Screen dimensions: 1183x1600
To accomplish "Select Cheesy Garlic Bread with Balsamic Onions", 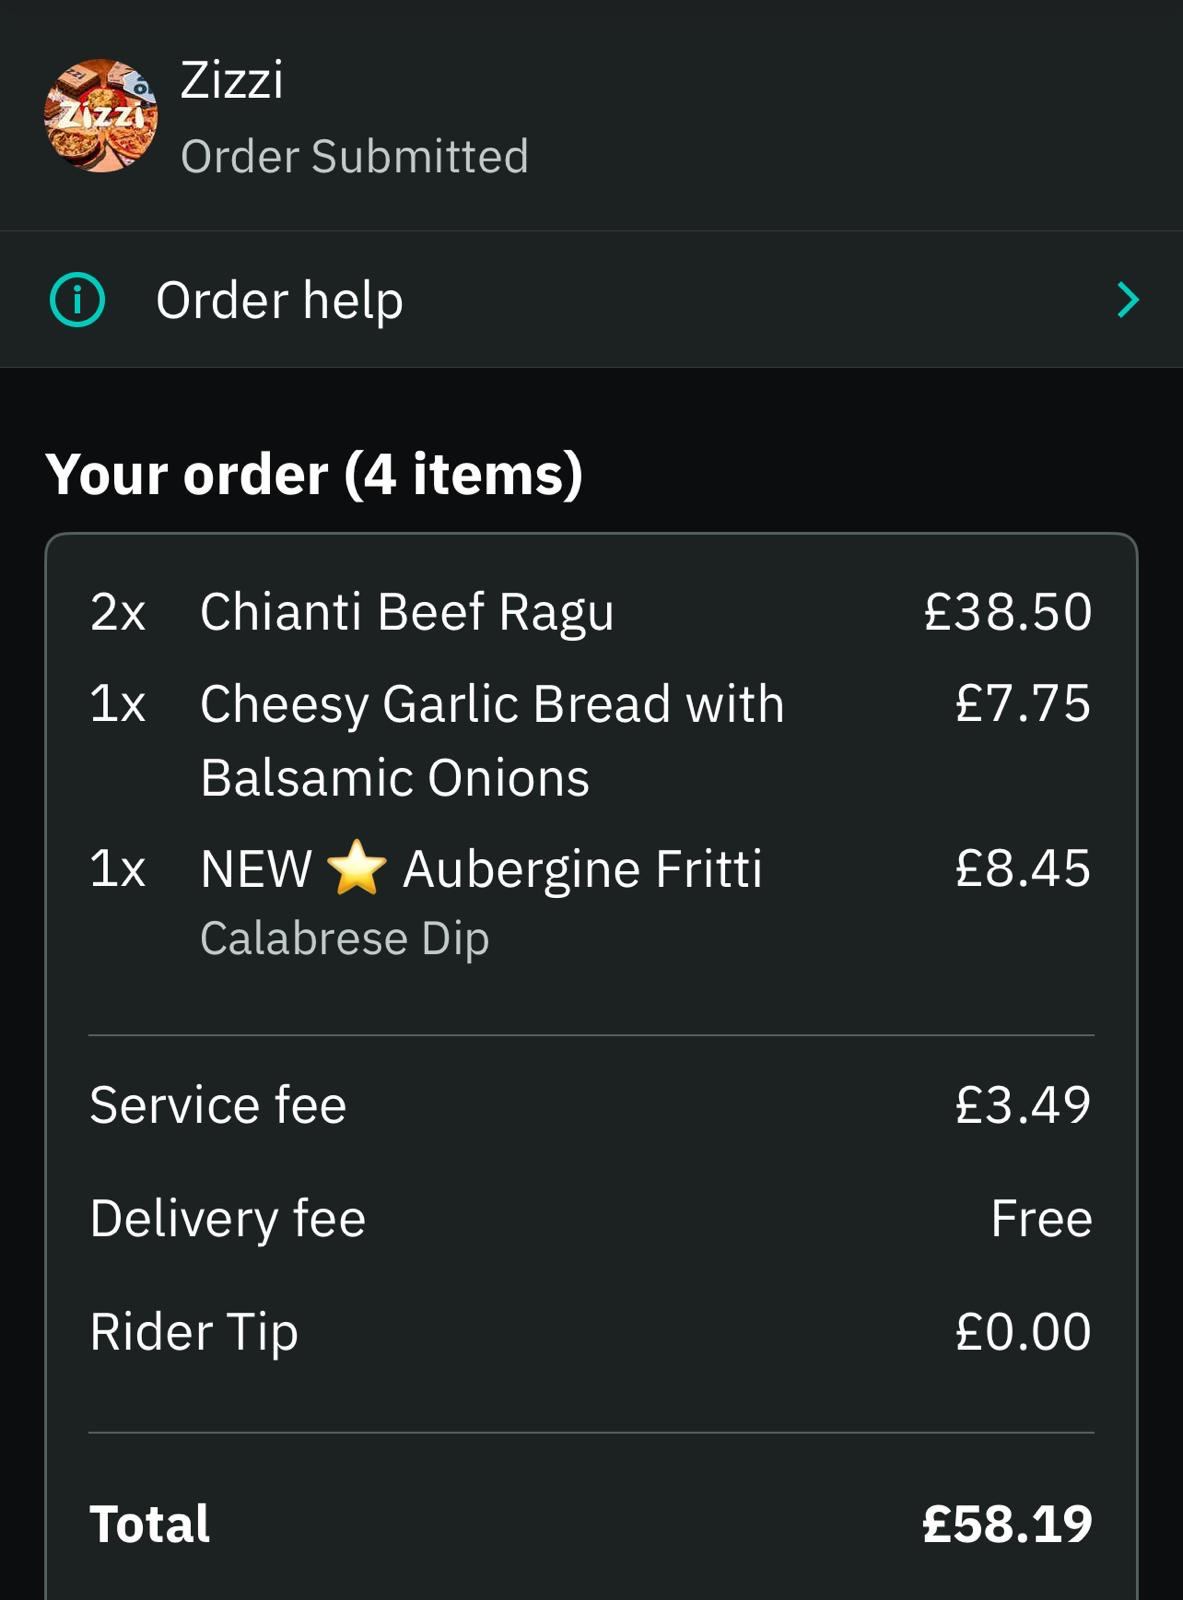I will (x=492, y=740).
